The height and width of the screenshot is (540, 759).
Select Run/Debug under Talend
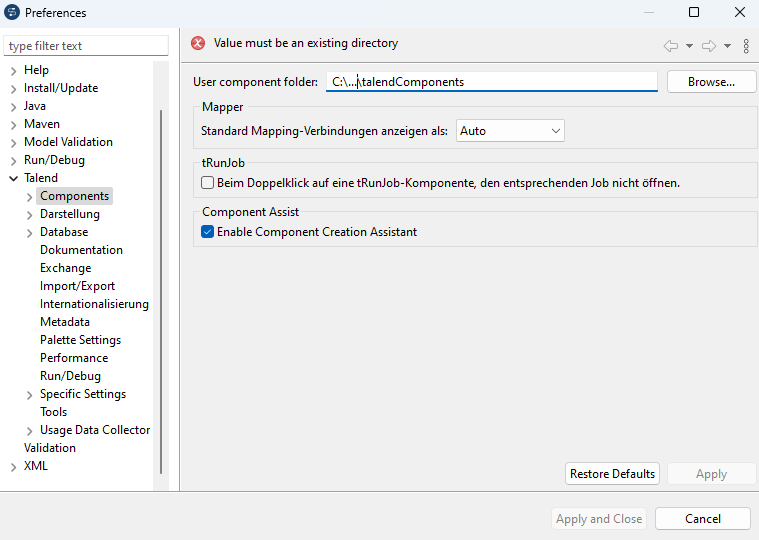point(70,375)
